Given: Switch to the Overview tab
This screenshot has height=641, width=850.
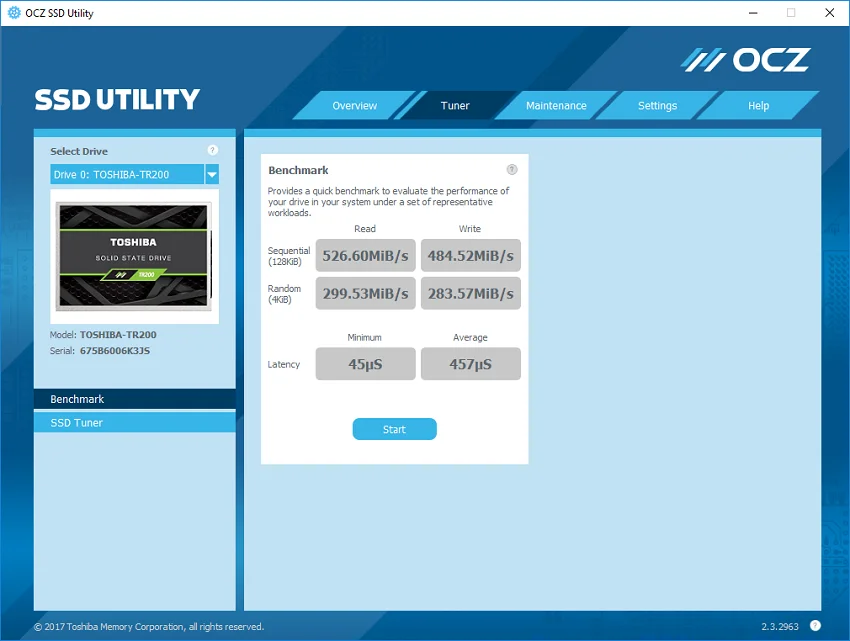Looking at the screenshot, I should [355, 106].
